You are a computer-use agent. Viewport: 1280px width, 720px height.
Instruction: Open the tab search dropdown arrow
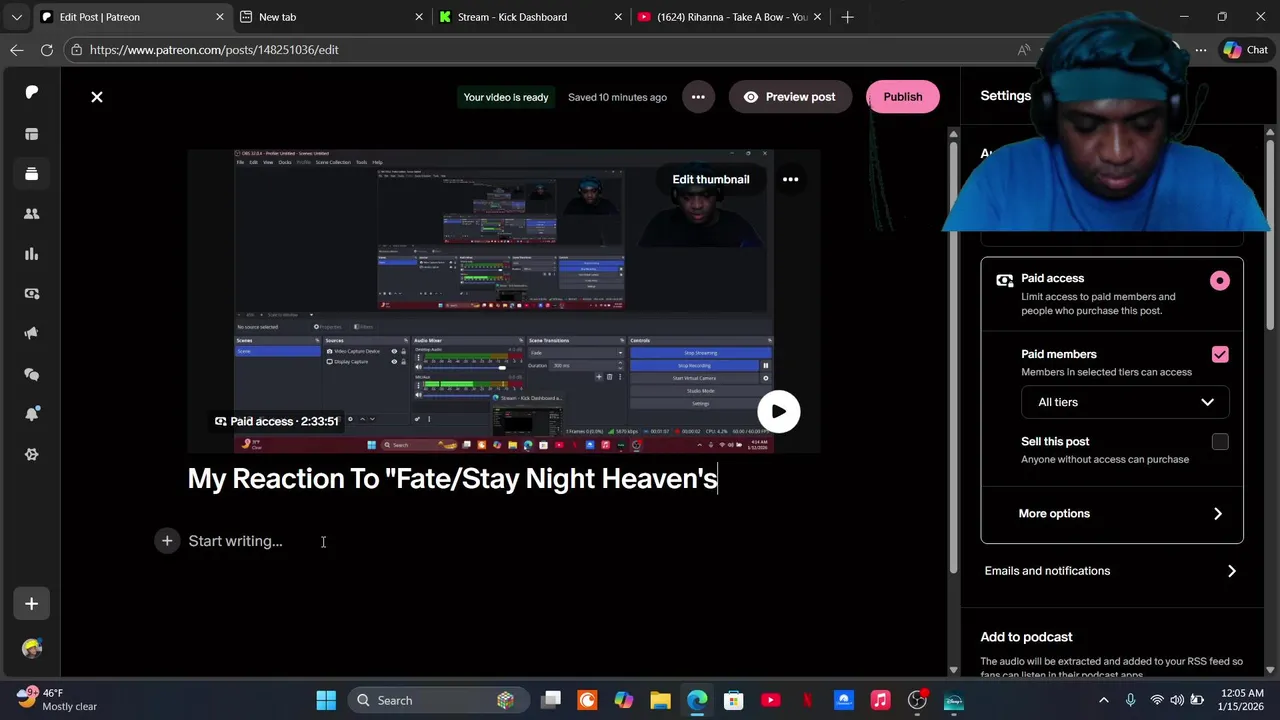point(16,17)
